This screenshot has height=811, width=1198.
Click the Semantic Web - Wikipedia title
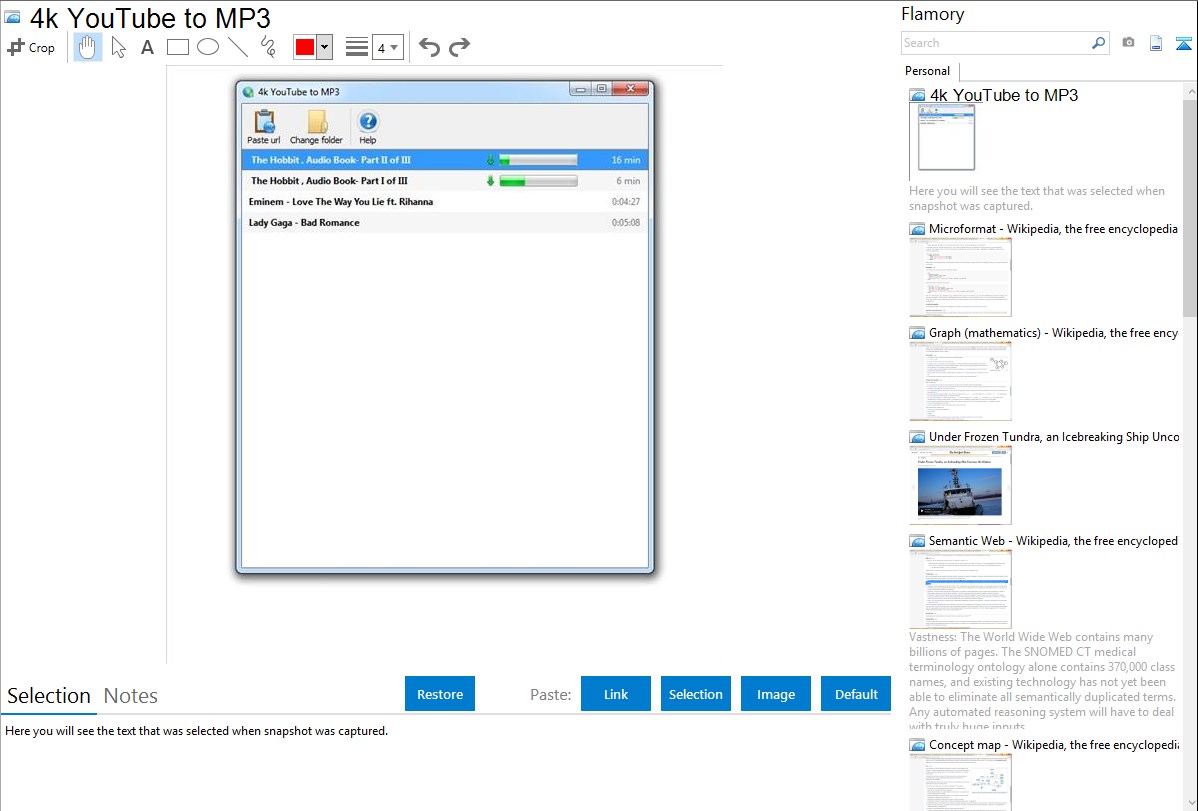pyautogui.click(x=1053, y=540)
